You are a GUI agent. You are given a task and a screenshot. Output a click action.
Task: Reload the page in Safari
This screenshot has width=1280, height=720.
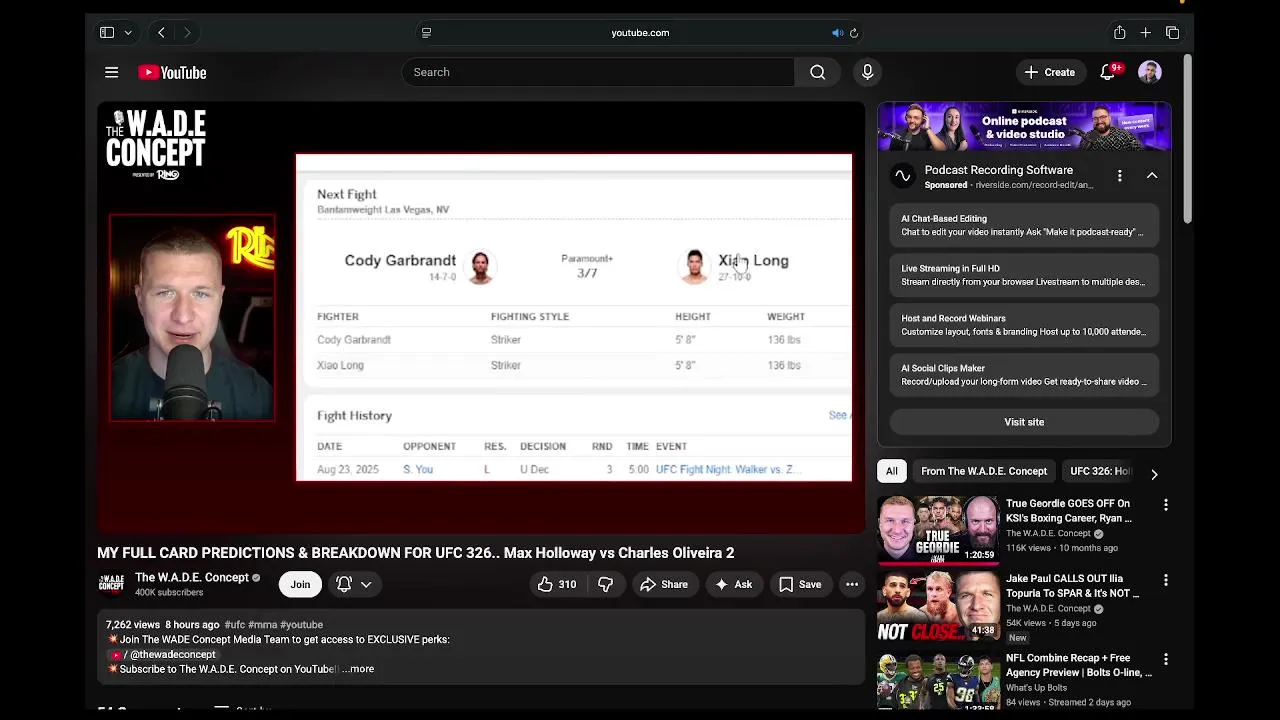[854, 33]
